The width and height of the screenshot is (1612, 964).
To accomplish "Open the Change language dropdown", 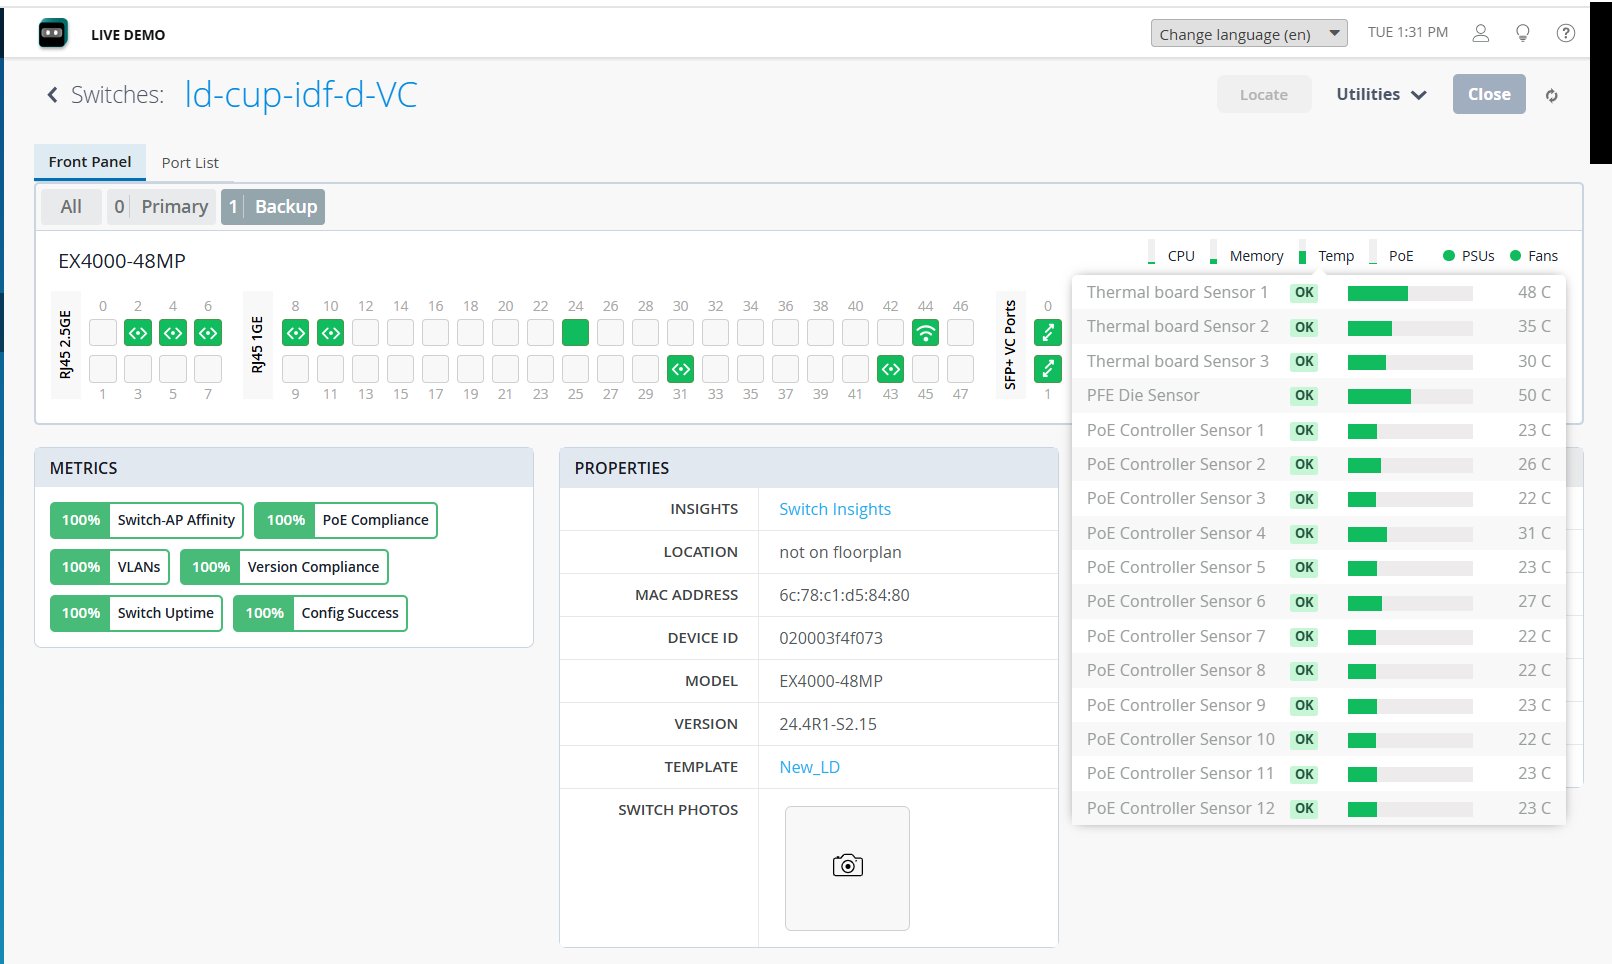I will pyautogui.click(x=1248, y=34).
